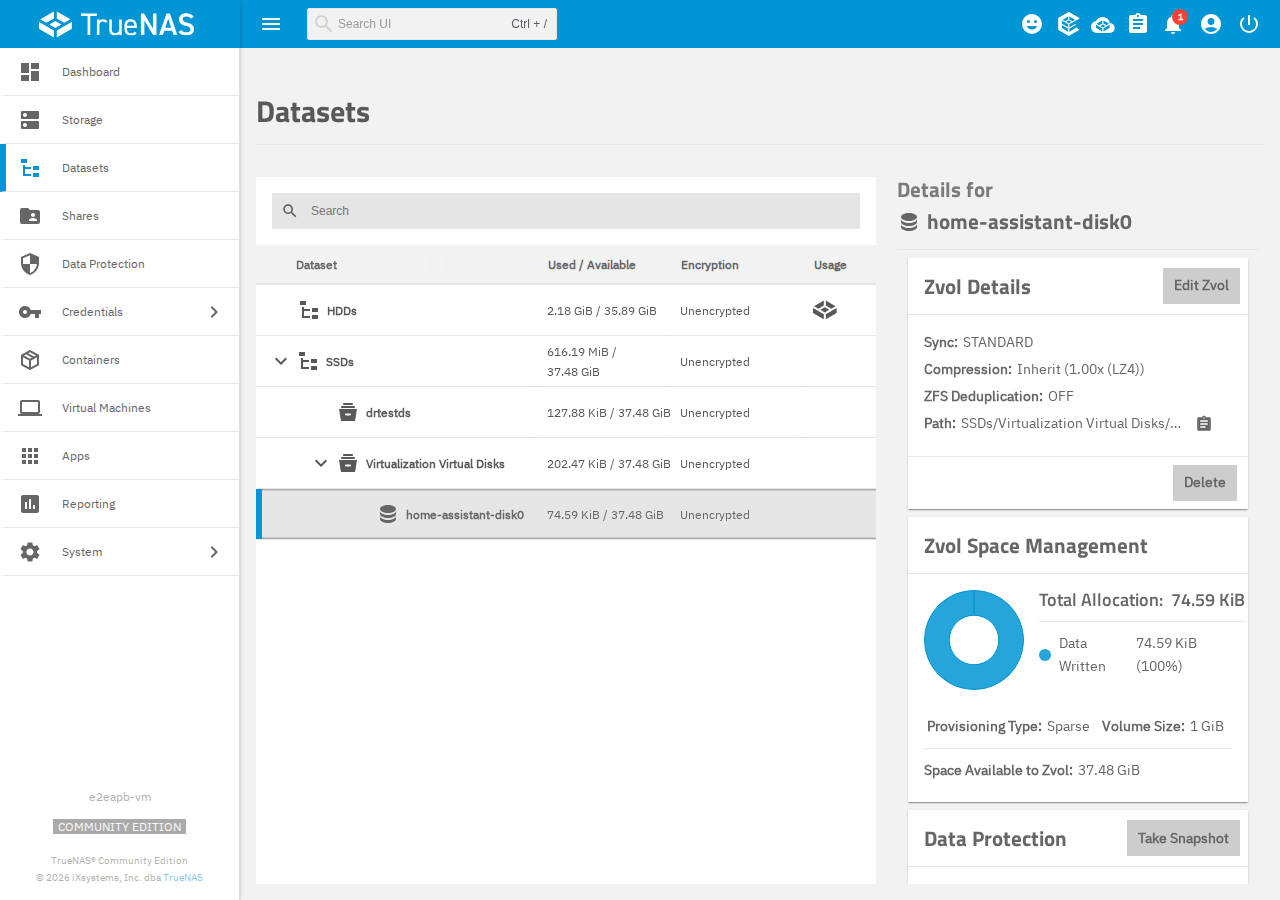Screen dimensions: 1280x900
Task: Toggle the sidebar hamburger menu
Action: point(271,24)
